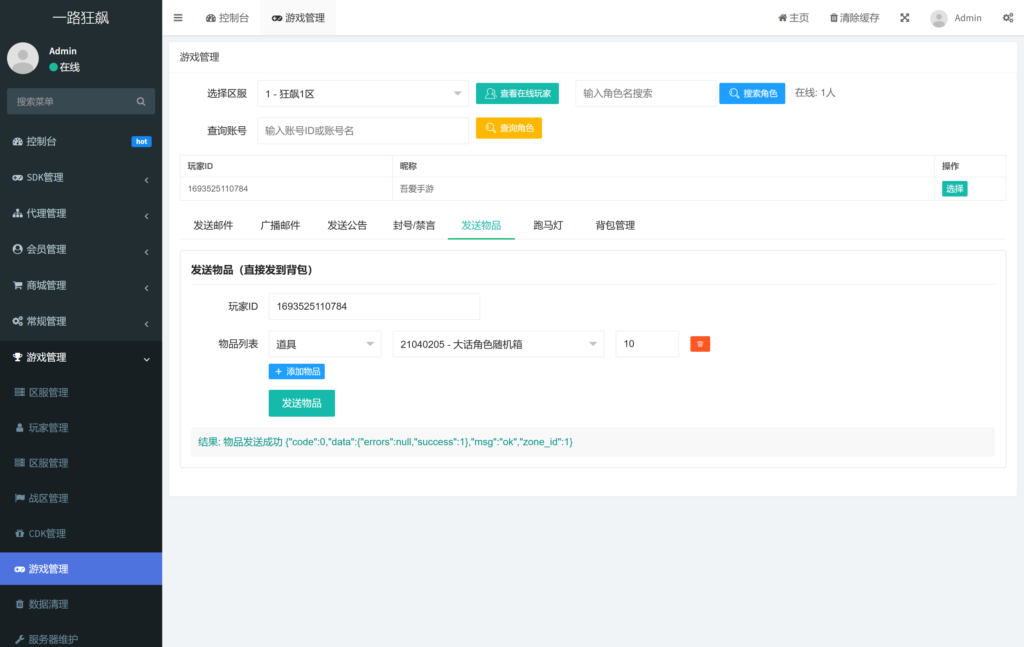
Task: Click the 常规管理 gears icon
Action: 18,321
